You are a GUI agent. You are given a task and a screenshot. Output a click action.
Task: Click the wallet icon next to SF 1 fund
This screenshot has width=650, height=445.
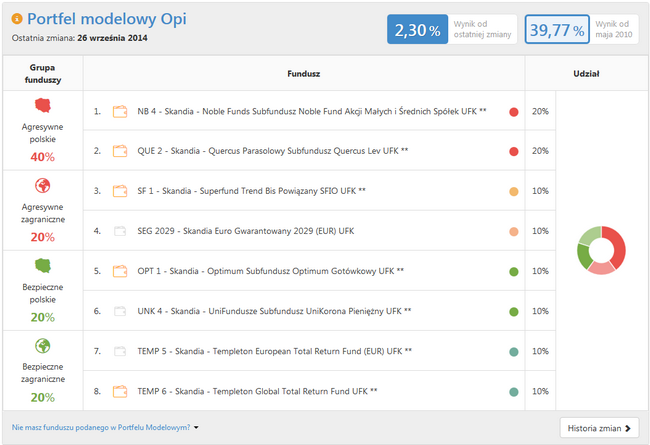120,191
